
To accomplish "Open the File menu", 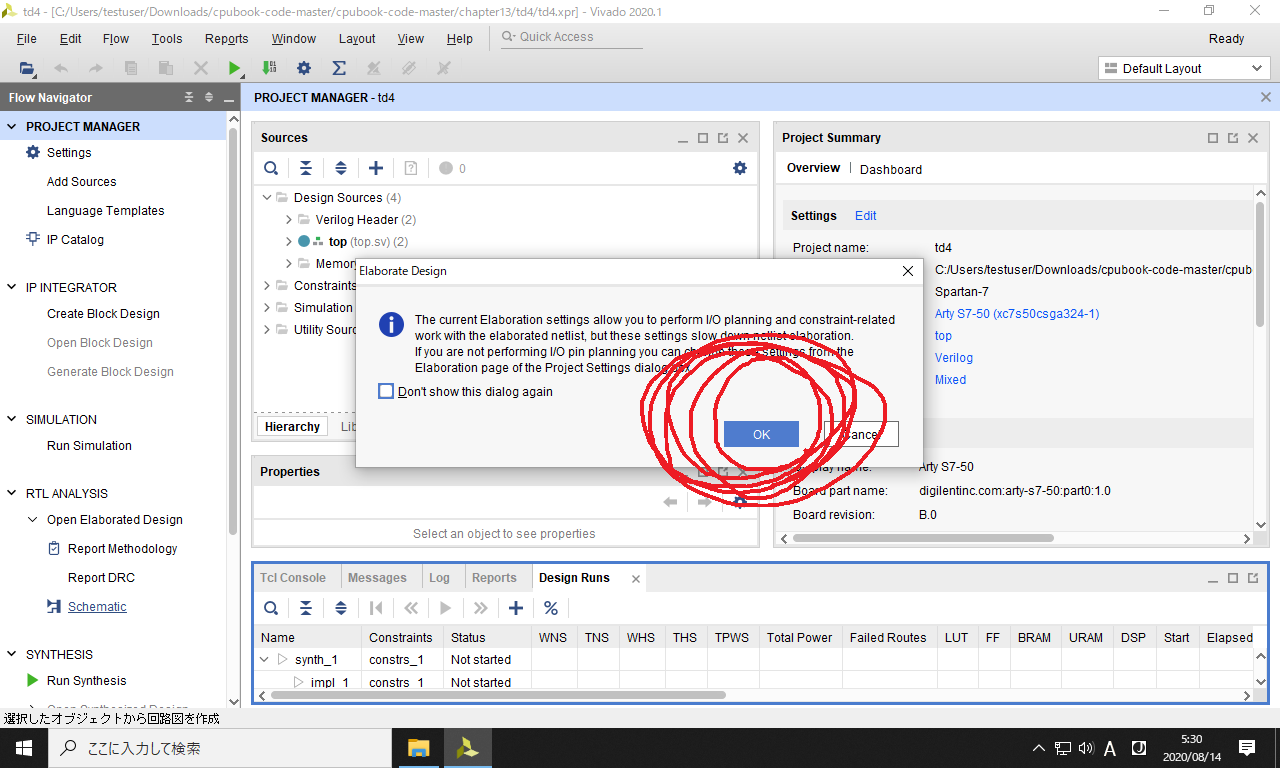I will [27, 38].
